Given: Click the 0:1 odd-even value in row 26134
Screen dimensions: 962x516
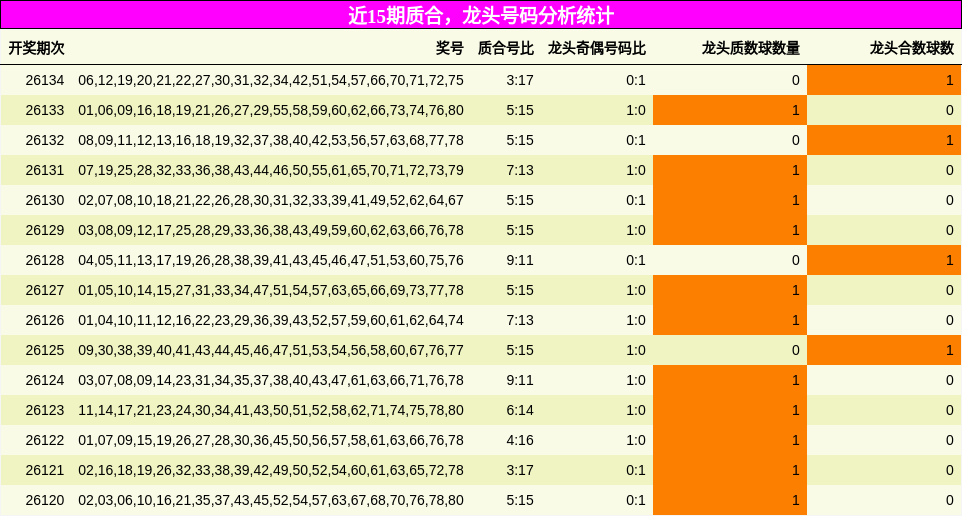Looking at the screenshot, I should coord(636,80).
